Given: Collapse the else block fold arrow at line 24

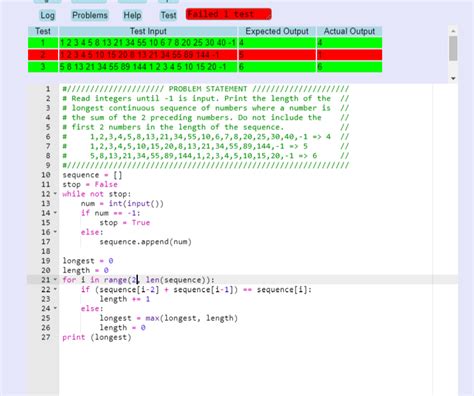Looking at the screenshot, I should tap(55, 308).
